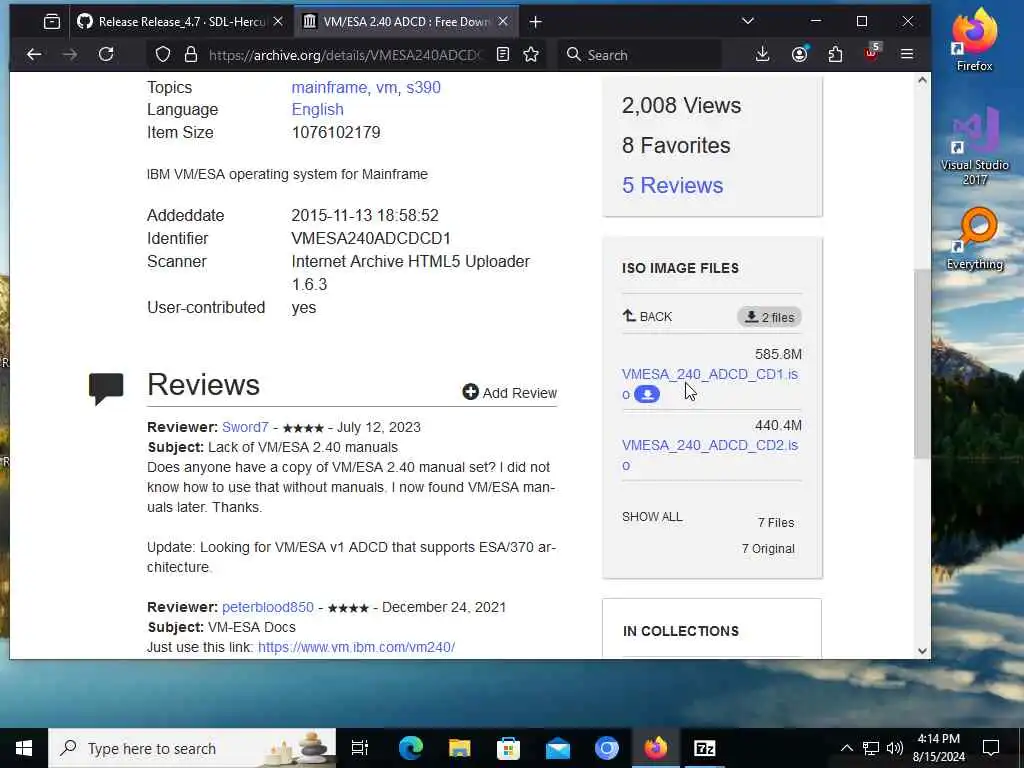Image resolution: width=1024 pixels, height=768 pixels.
Task: Open Visual Studio 2017 desktop shortcut
Action: point(974,146)
